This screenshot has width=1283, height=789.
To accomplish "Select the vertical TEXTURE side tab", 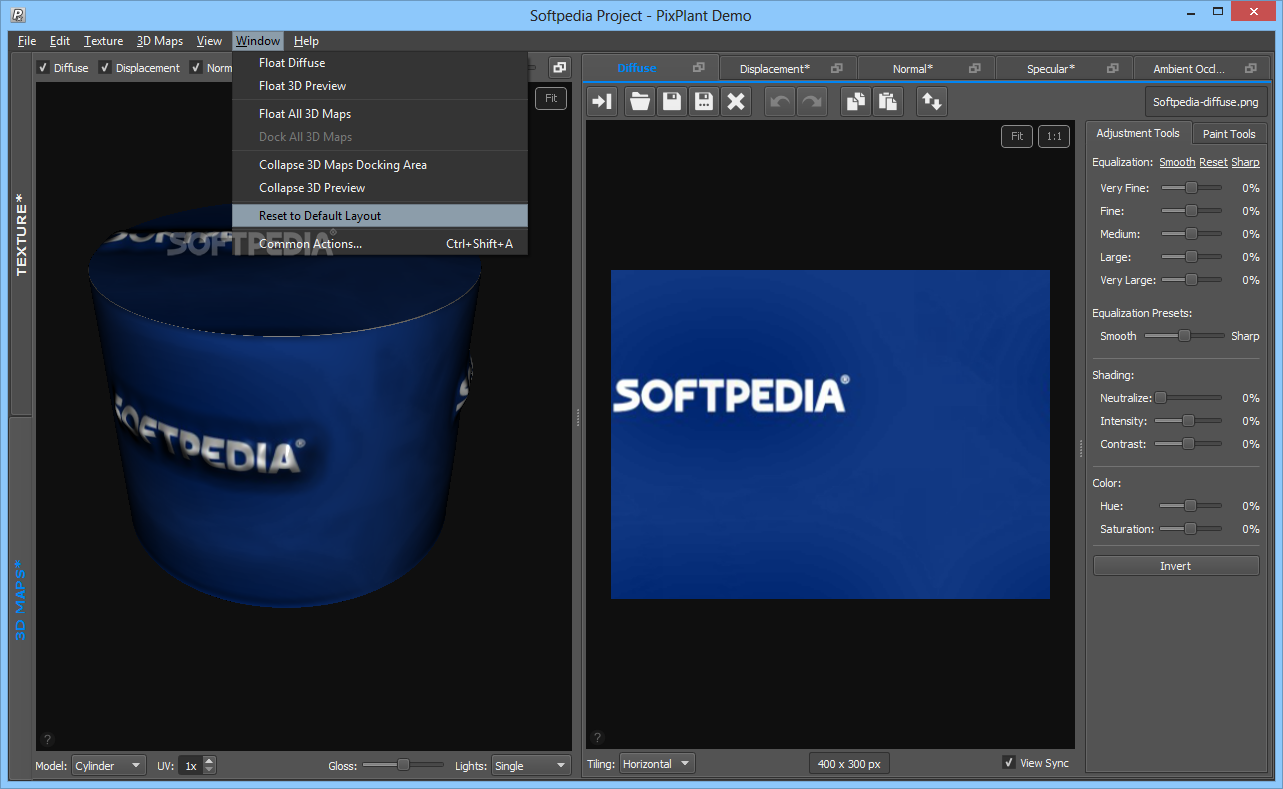I will [x=20, y=235].
